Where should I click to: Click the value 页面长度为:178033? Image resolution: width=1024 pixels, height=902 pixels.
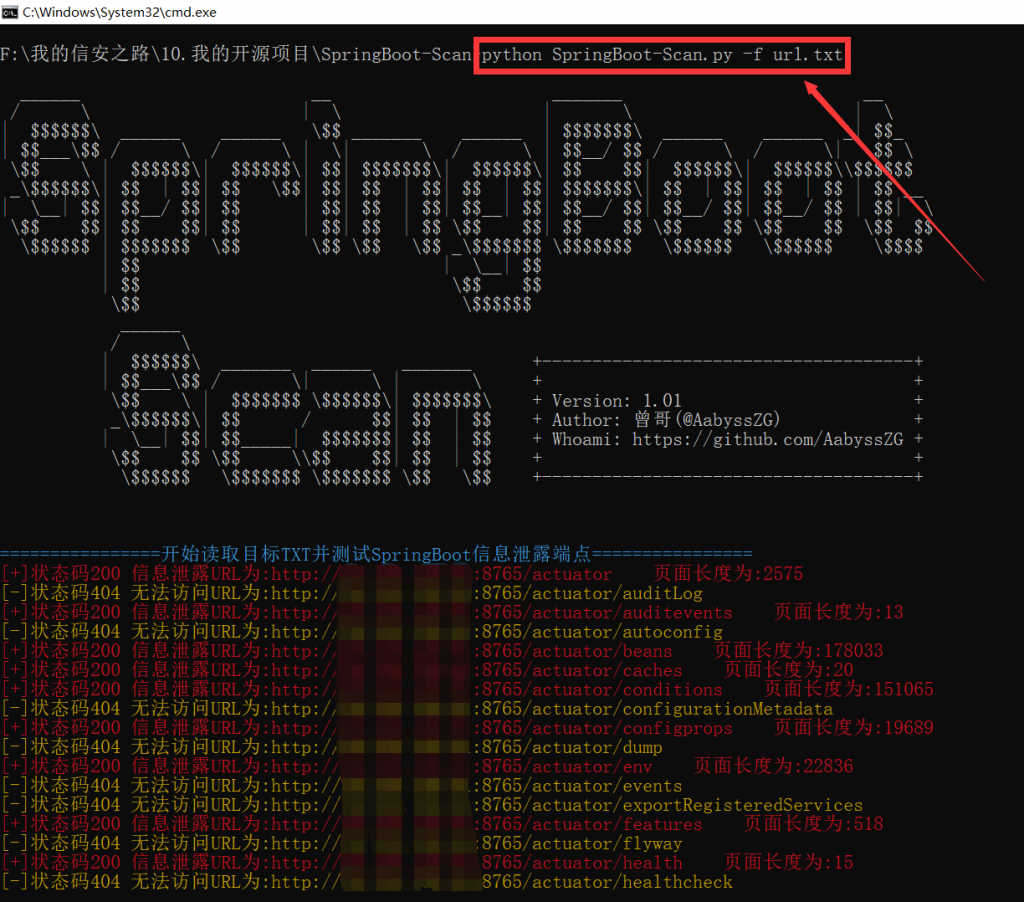click(799, 651)
